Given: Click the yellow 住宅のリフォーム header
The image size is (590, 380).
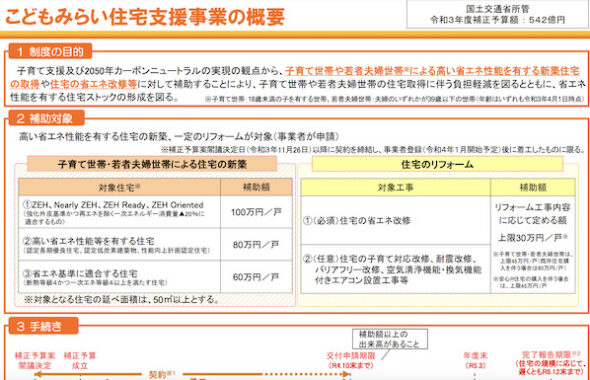Looking at the screenshot, I should (x=437, y=164).
